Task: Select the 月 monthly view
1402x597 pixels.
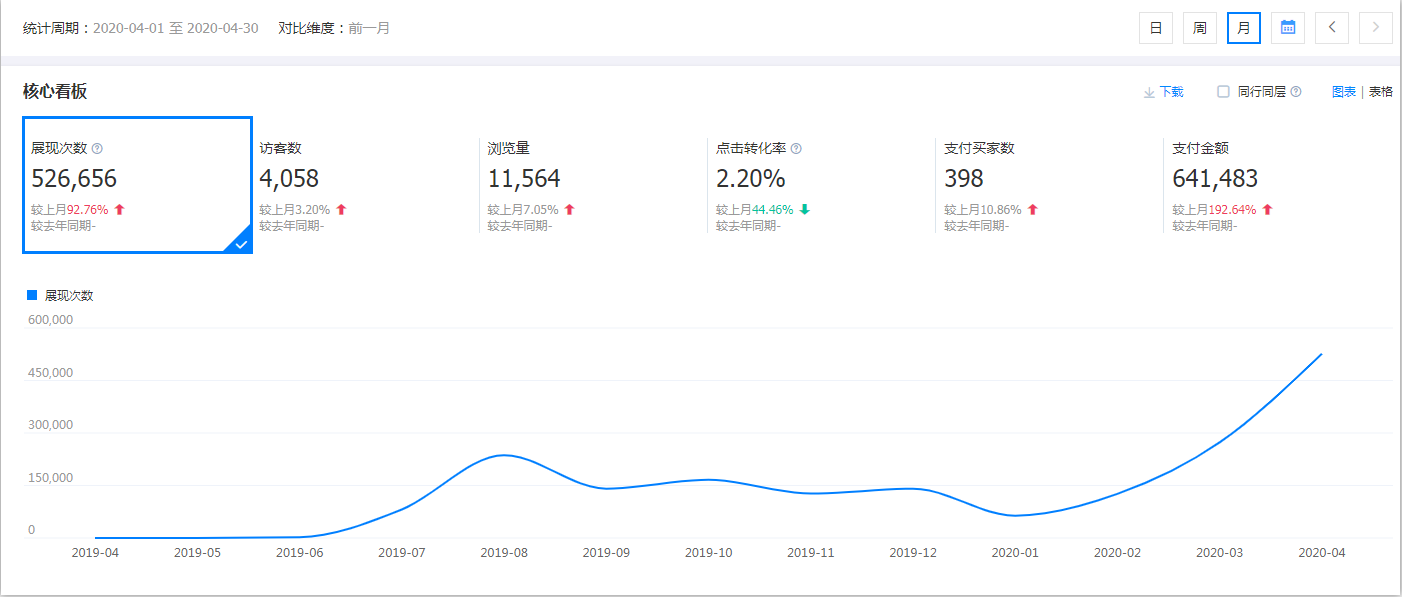Action: click(x=1243, y=28)
